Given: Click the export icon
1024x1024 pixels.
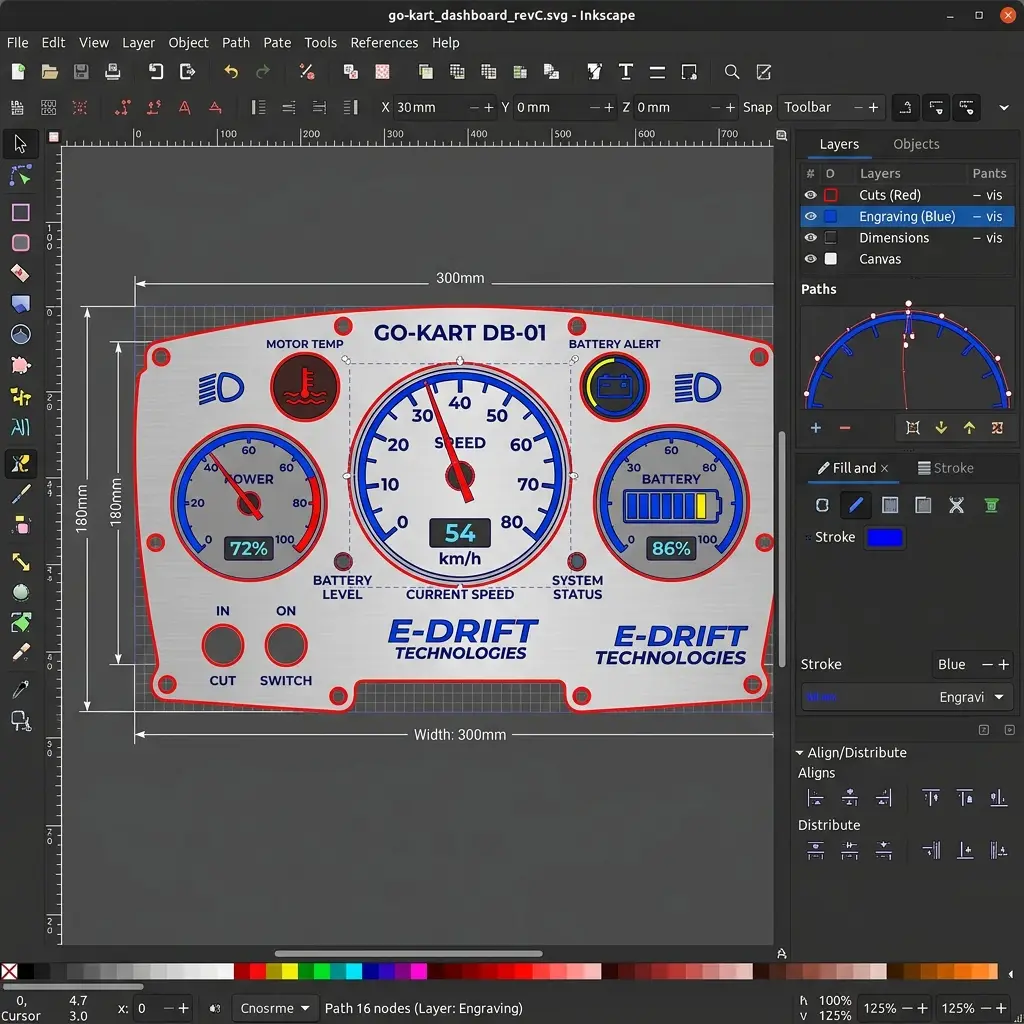Looking at the screenshot, I should click(x=187, y=72).
